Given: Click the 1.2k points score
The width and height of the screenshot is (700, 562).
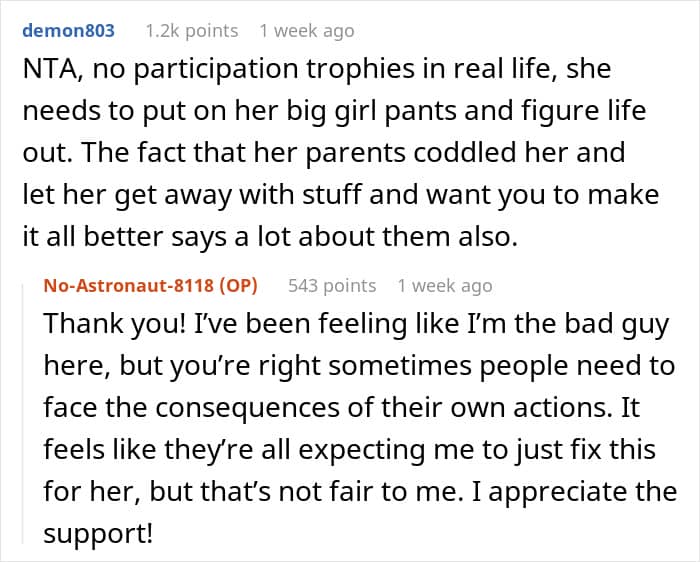Looking at the screenshot, I should click(x=192, y=31).
